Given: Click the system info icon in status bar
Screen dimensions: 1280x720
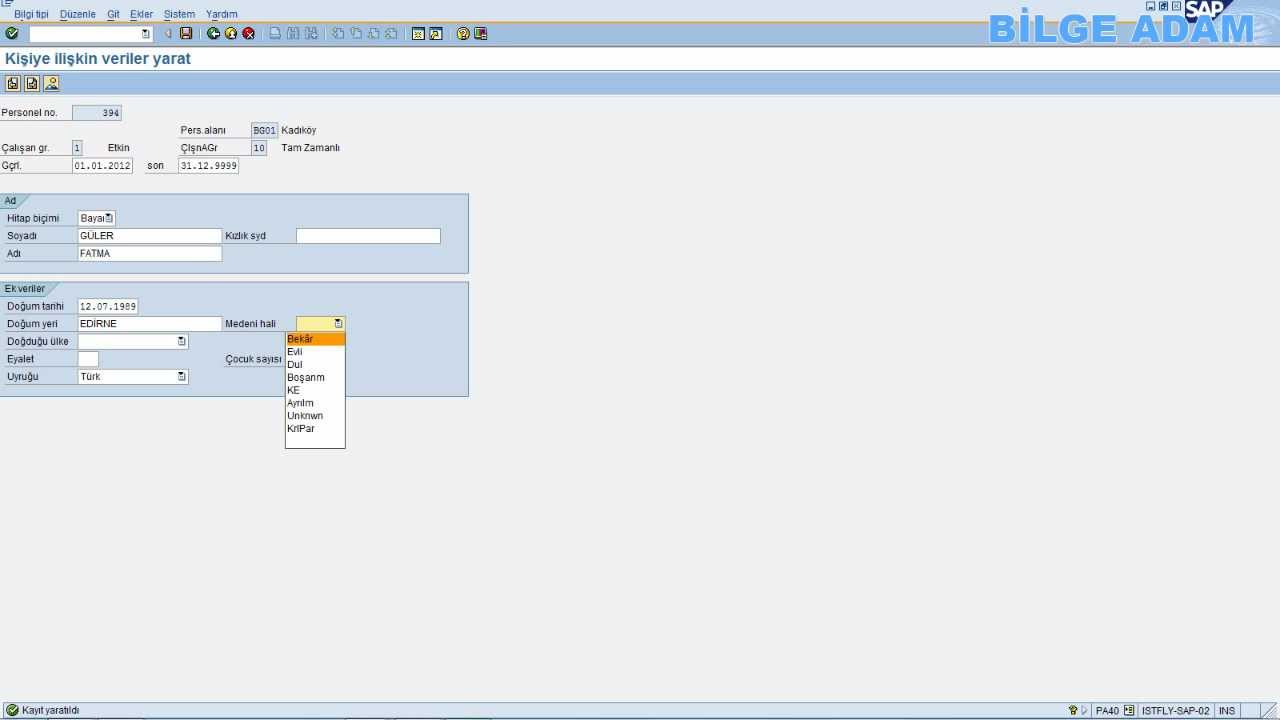Looking at the screenshot, I should [1073, 711].
